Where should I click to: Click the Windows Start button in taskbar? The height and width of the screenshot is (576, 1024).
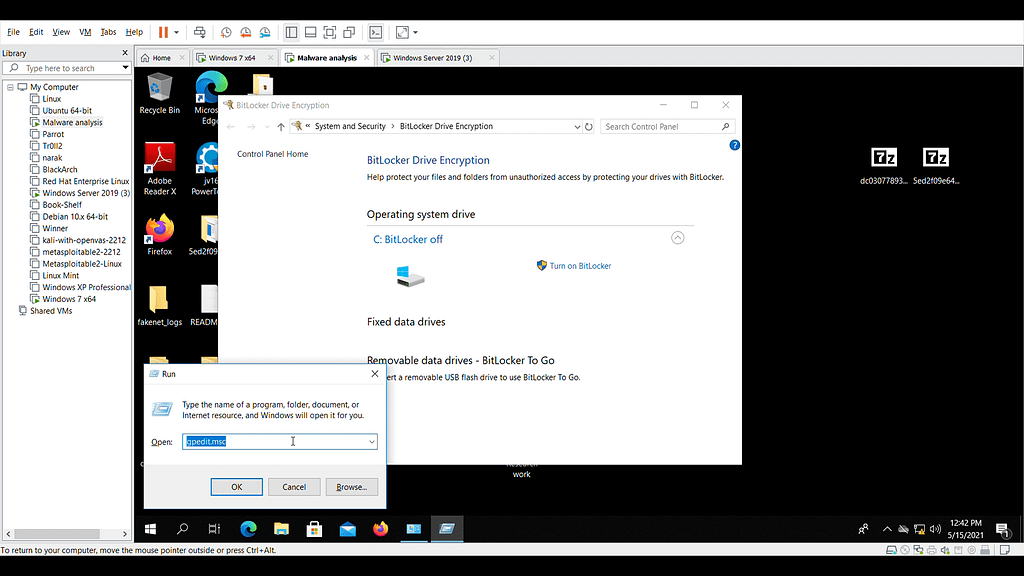[x=150, y=529]
